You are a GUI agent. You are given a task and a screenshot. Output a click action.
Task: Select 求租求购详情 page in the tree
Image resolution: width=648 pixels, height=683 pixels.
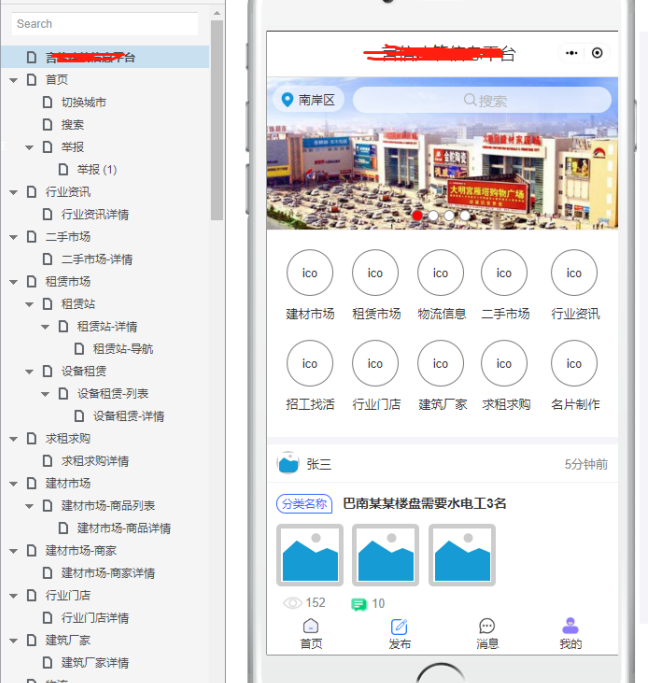point(95,461)
